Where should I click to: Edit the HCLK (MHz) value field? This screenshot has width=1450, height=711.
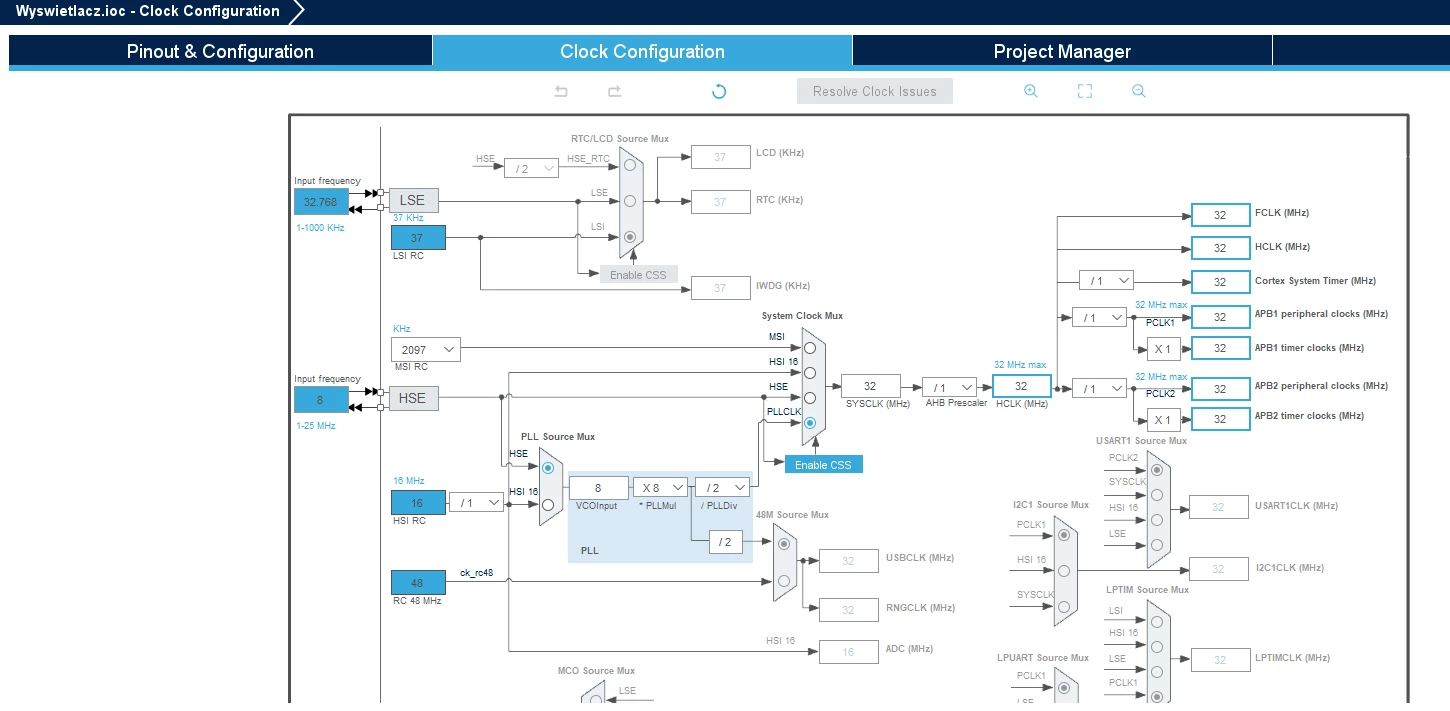click(1021, 386)
